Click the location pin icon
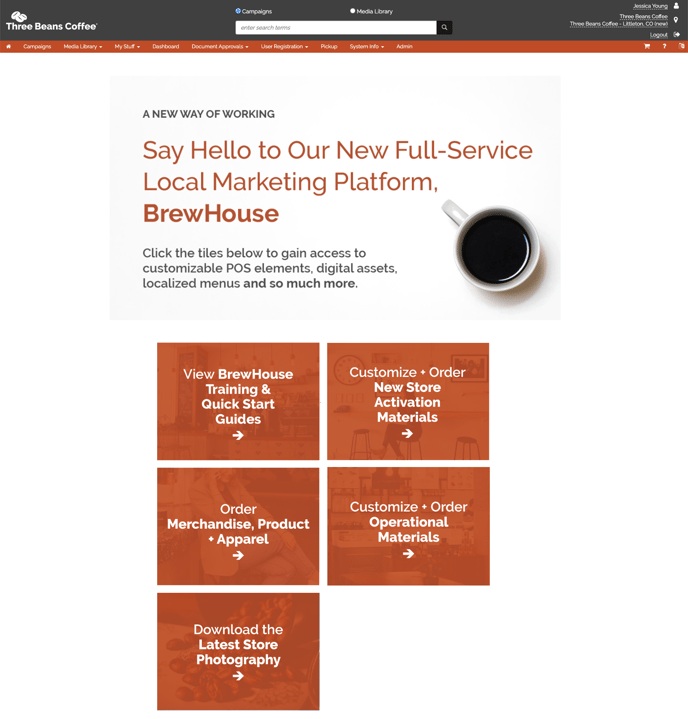688x719 pixels. 676,20
